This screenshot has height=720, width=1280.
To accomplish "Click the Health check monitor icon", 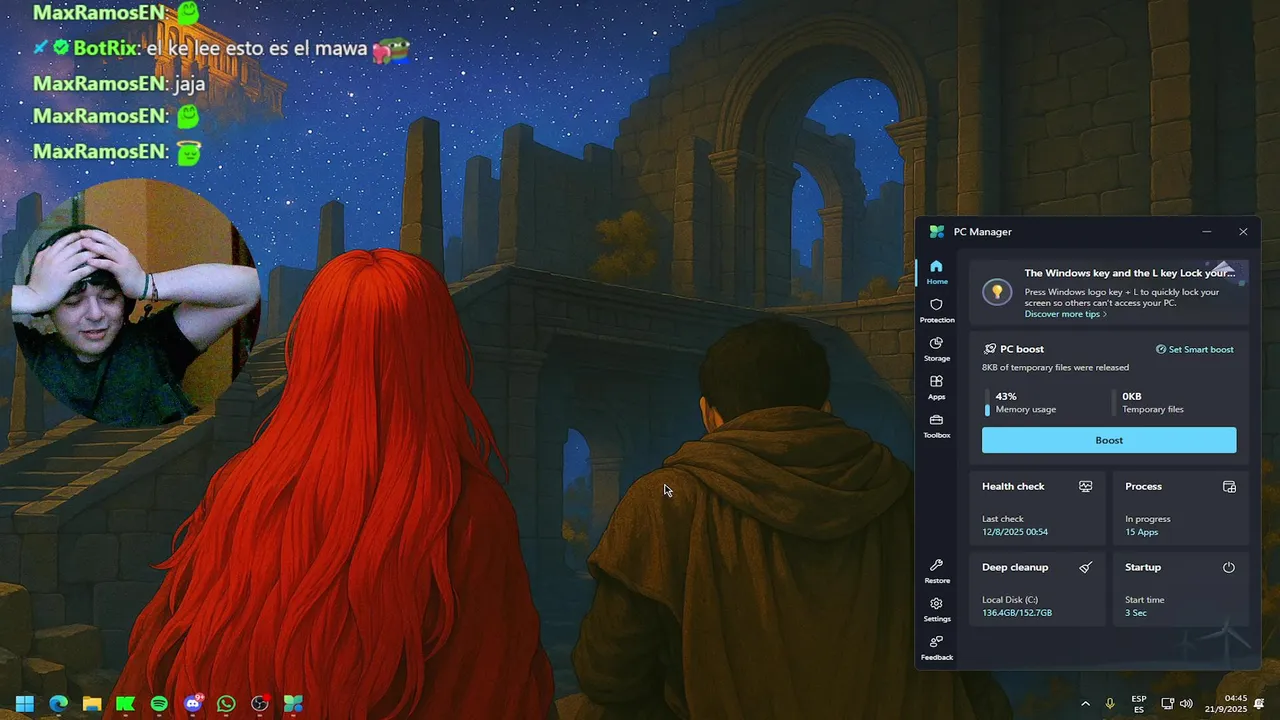I will [x=1085, y=486].
